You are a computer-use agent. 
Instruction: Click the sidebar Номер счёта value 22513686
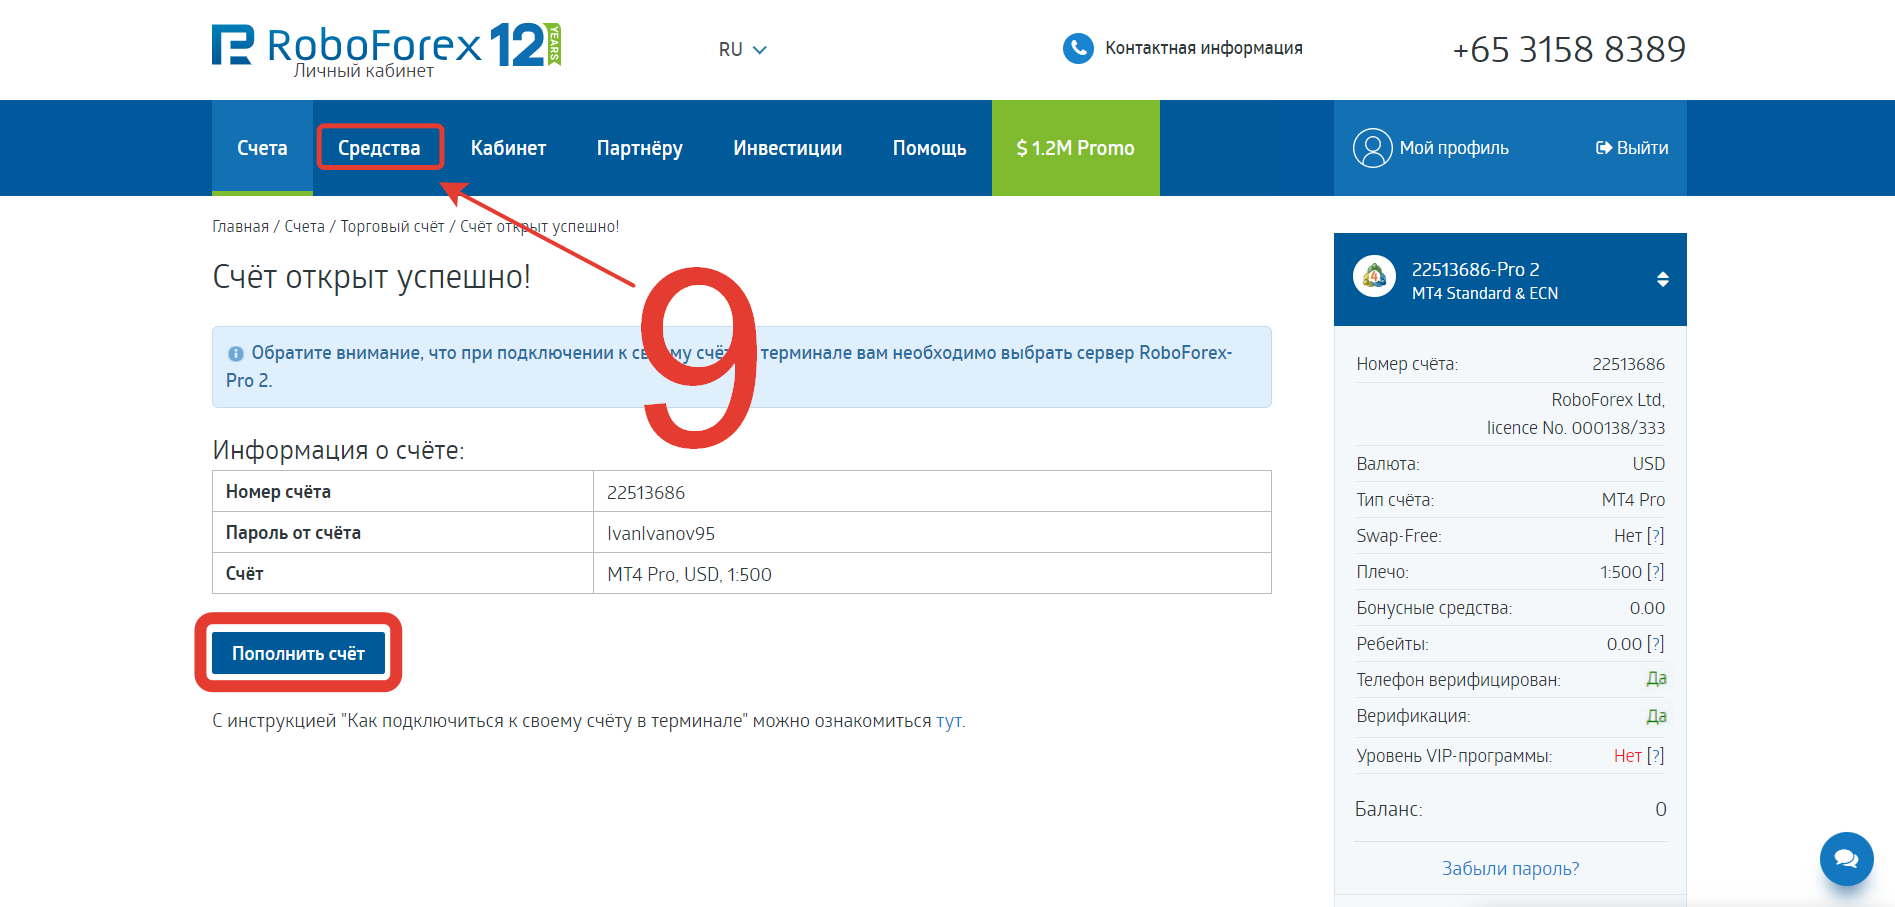[x=1628, y=364]
